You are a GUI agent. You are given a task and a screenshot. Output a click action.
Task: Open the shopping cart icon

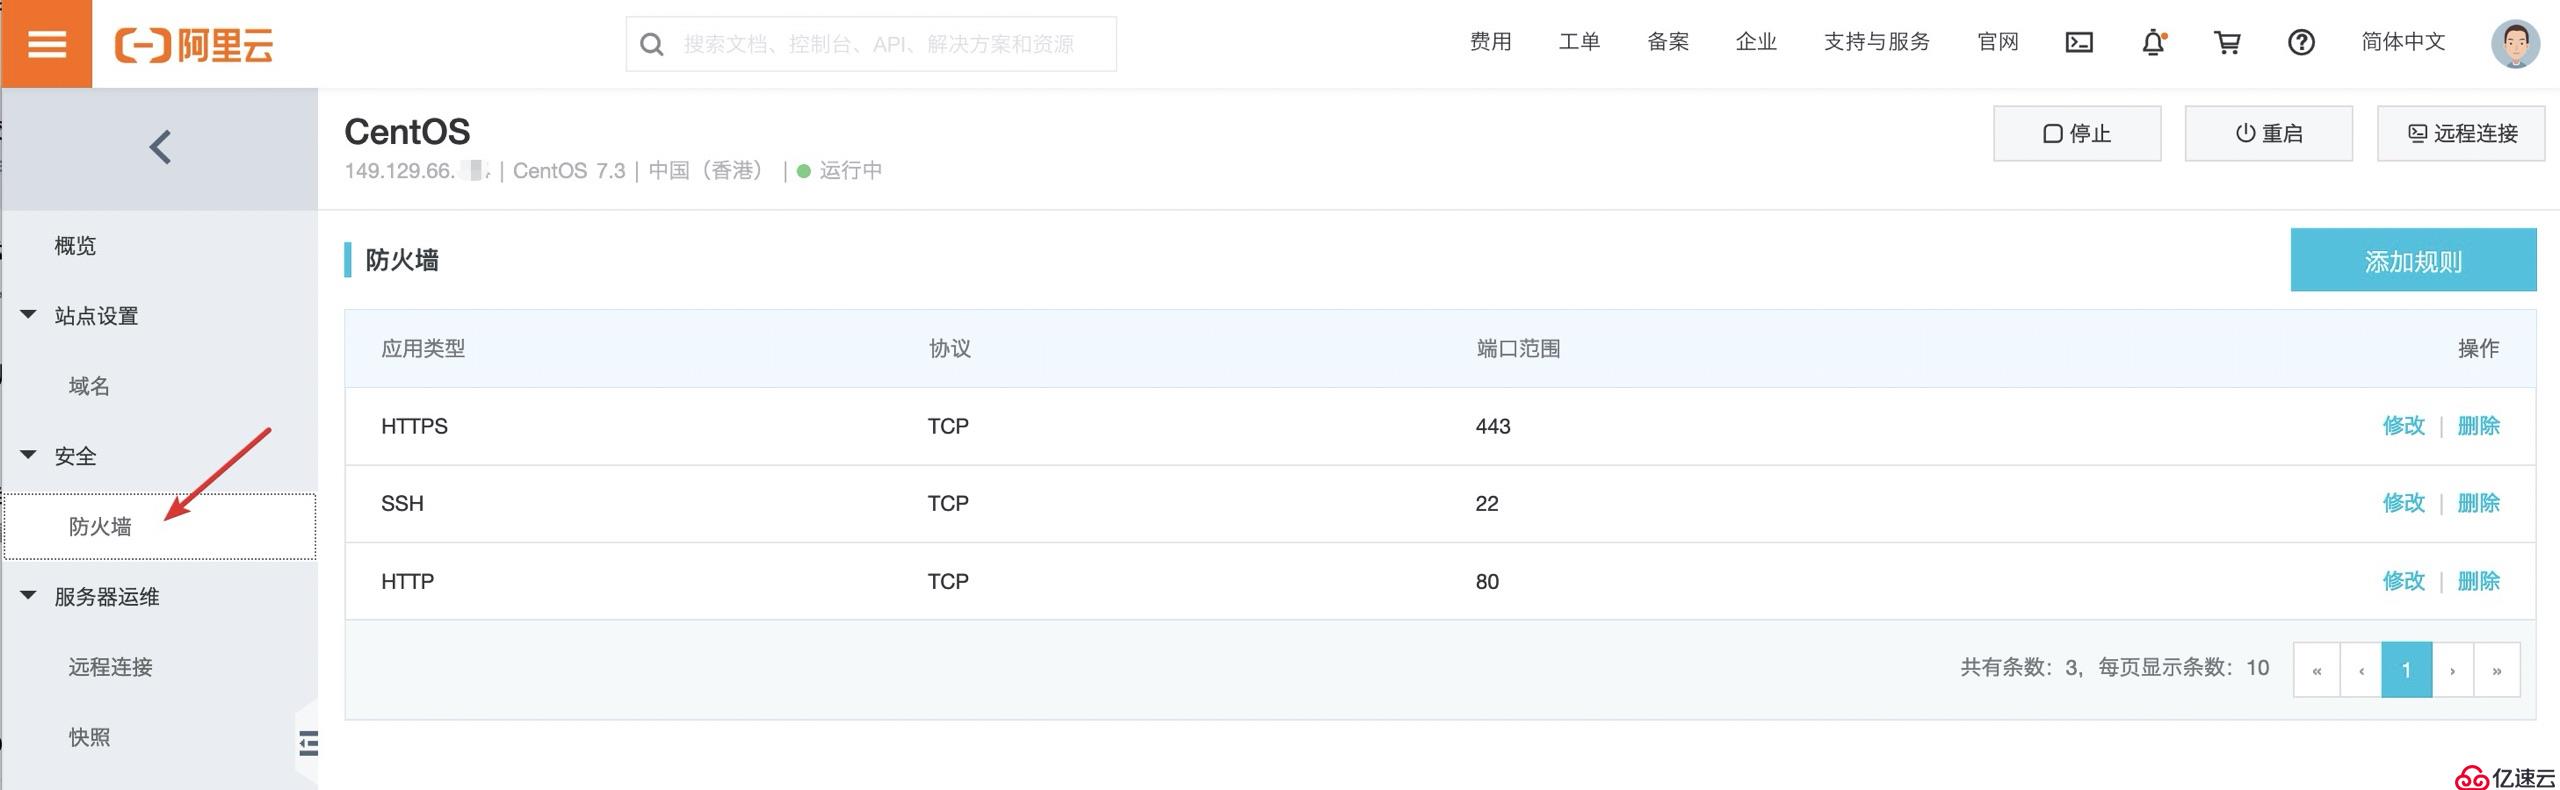[x=2227, y=43]
